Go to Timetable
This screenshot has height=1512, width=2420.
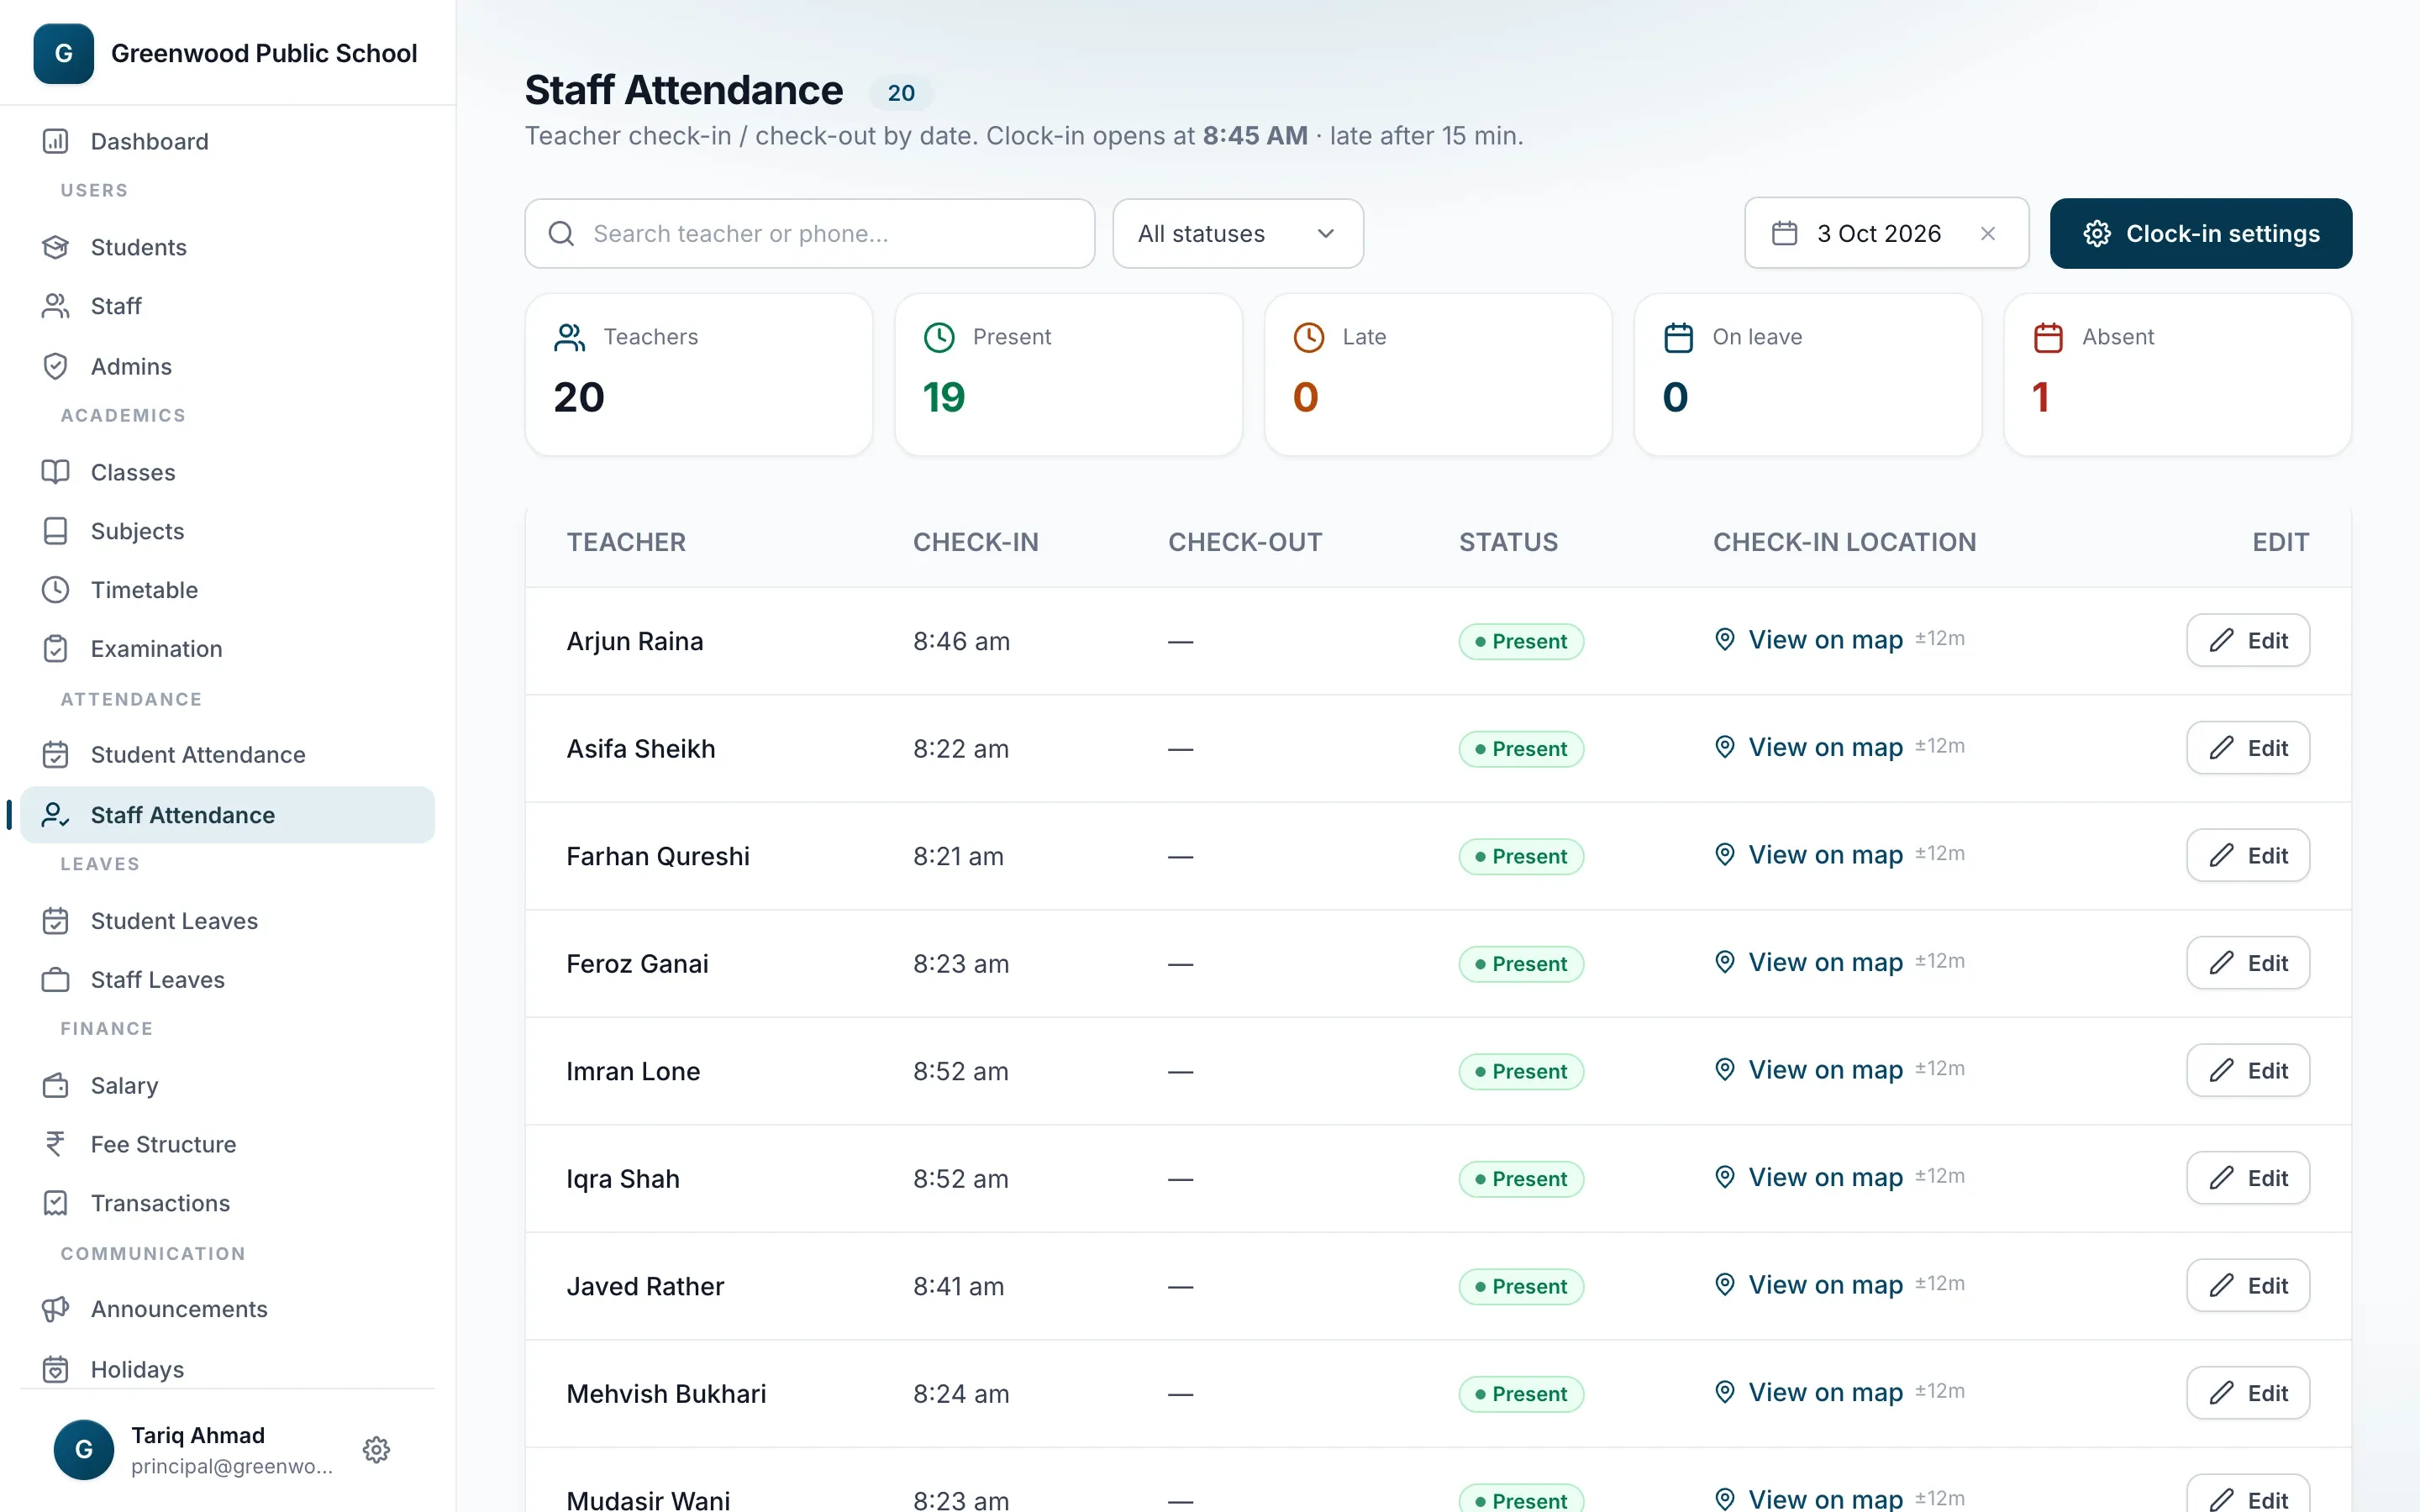(227, 590)
